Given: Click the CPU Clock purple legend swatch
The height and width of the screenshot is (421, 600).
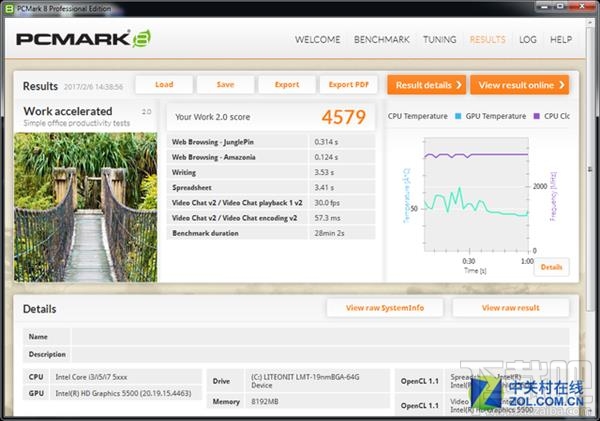Looking at the screenshot, I should click(x=536, y=116).
